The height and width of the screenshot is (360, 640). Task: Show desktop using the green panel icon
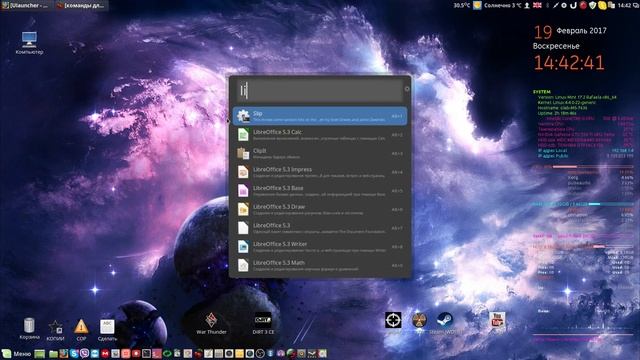click(40, 354)
